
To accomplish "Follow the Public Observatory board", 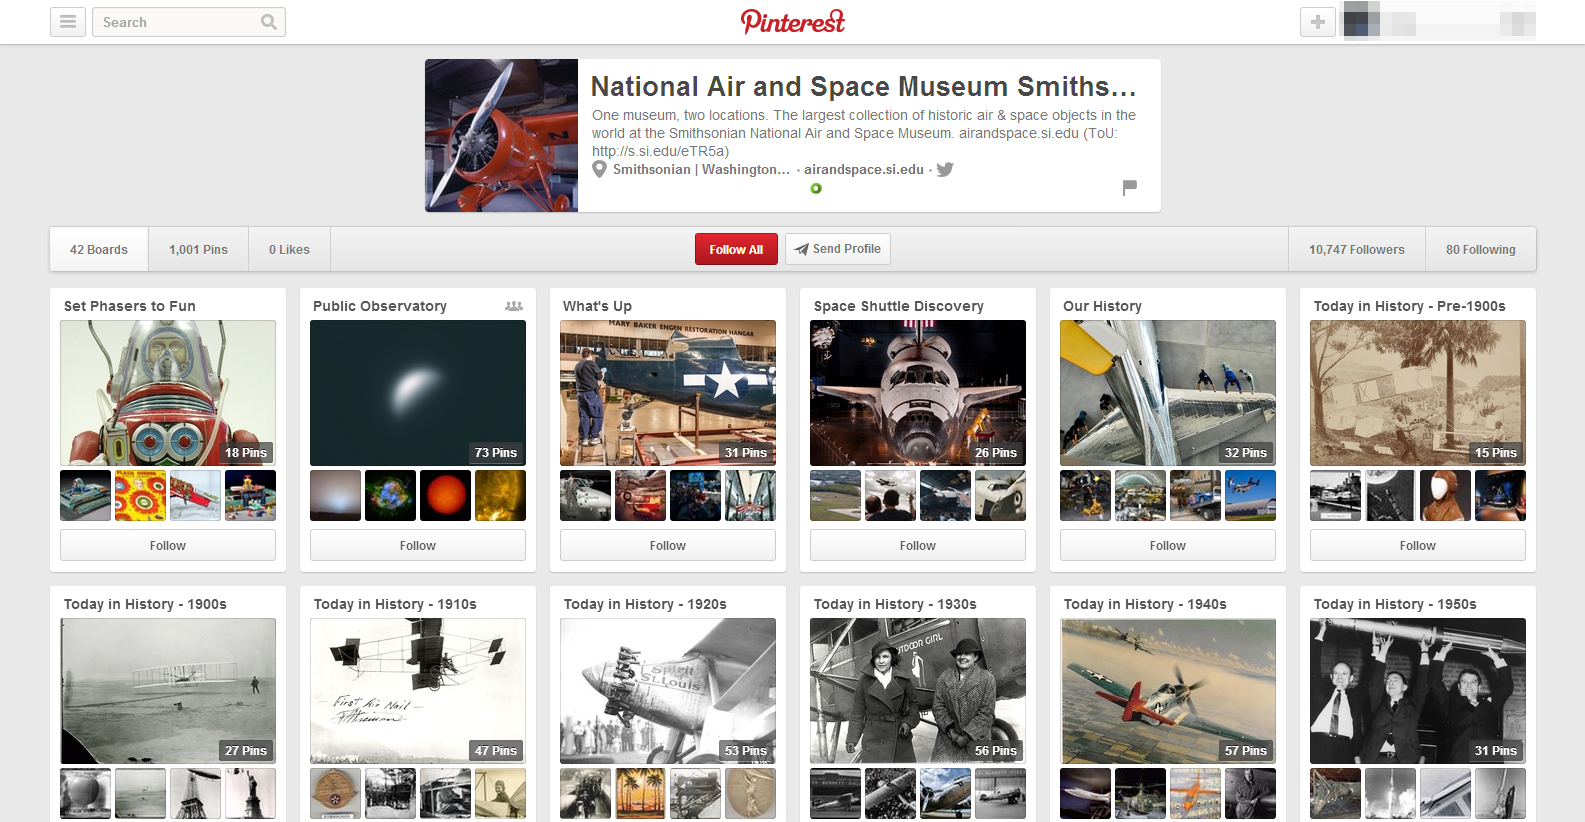I will (418, 545).
